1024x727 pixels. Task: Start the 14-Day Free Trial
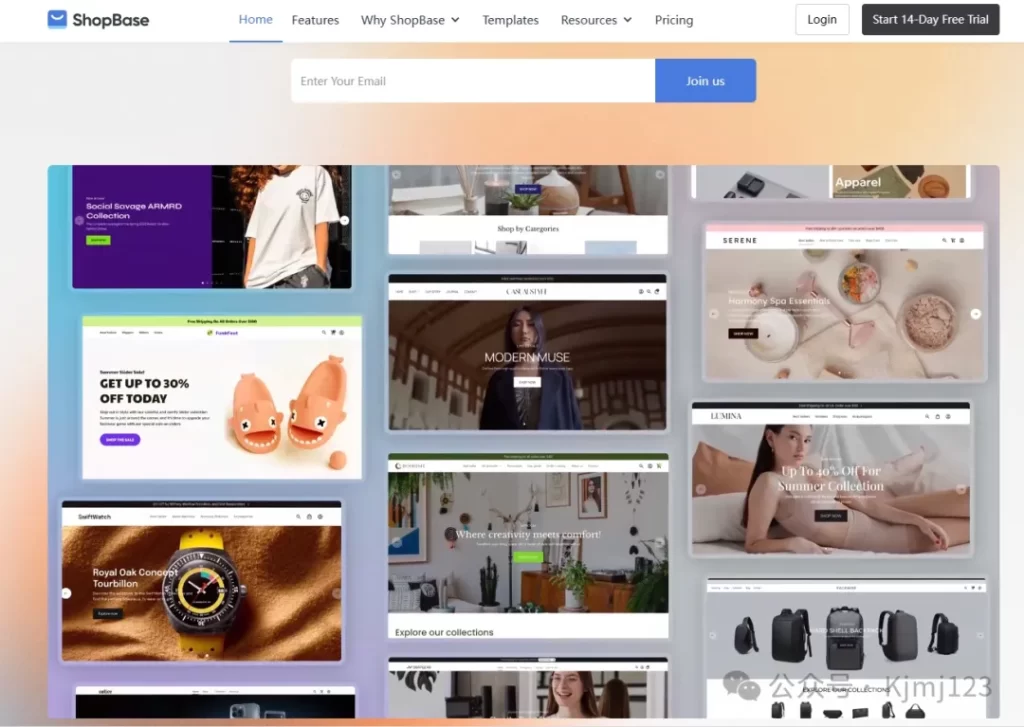coord(930,20)
